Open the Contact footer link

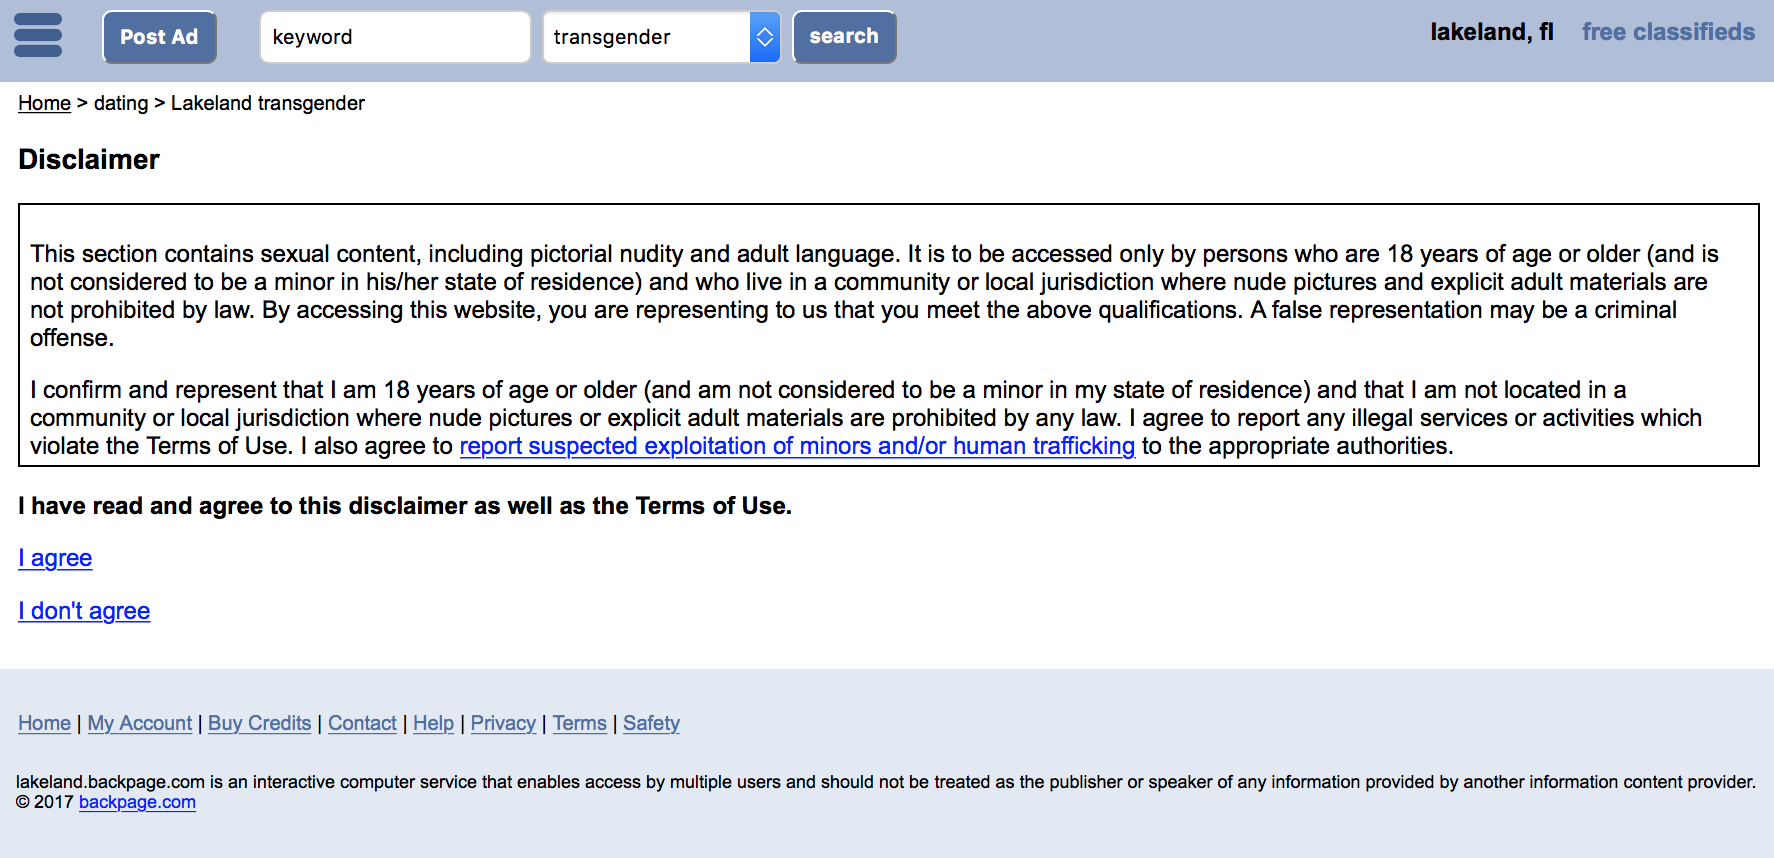(362, 723)
